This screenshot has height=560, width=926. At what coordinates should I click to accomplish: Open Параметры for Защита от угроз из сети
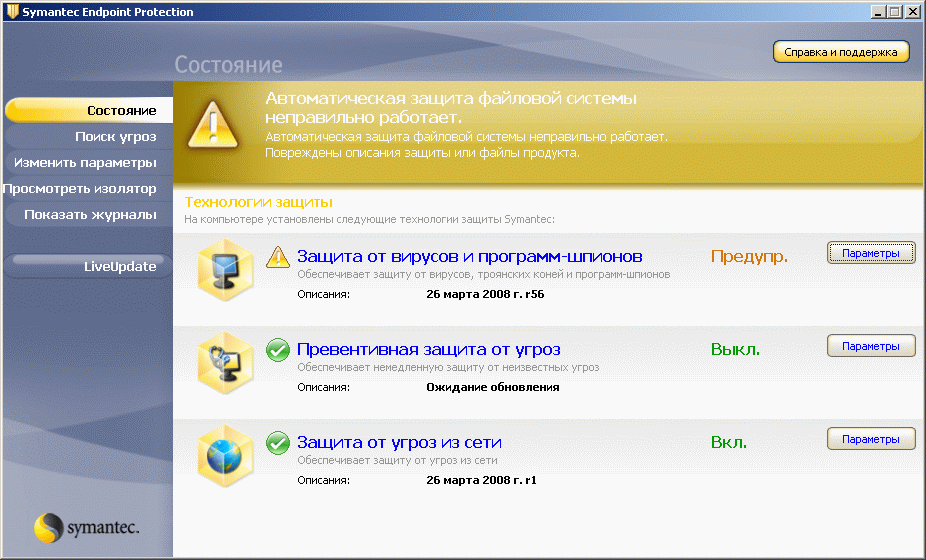(x=871, y=439)
